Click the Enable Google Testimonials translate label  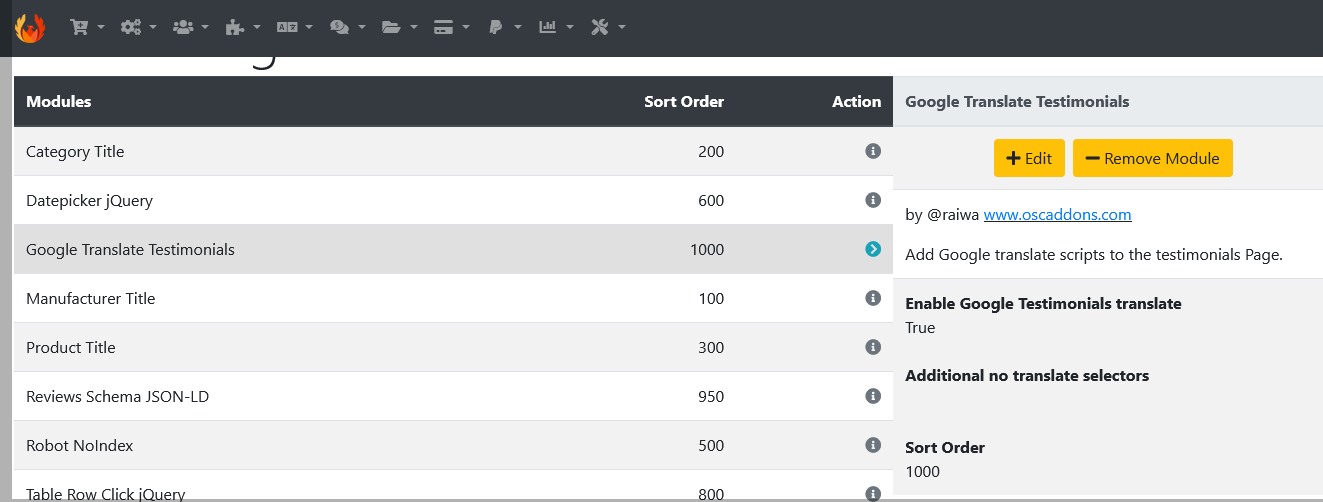1043,303
